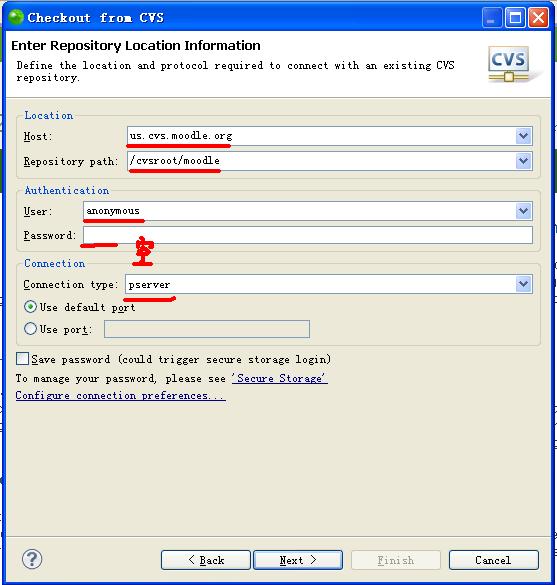Image resolution: width=557 pixels, height=585 pixels.
Task: Open Configure connection preferences link
Action: tap(121, 395)
